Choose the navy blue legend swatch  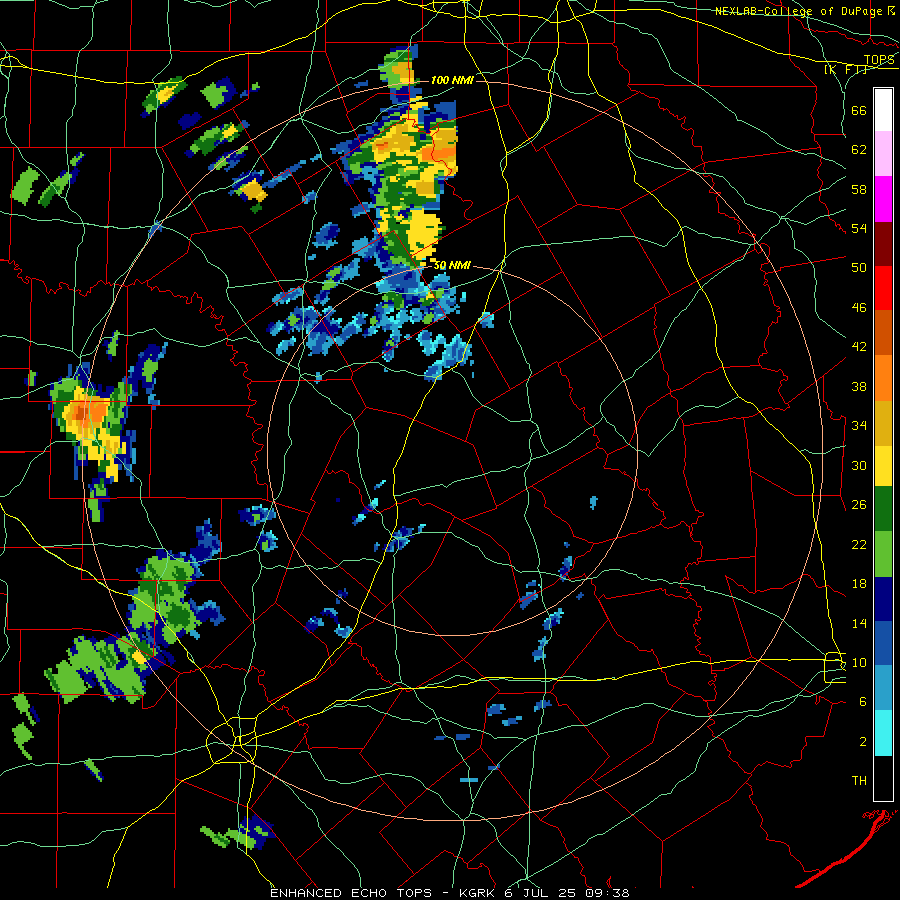point(883,599)
